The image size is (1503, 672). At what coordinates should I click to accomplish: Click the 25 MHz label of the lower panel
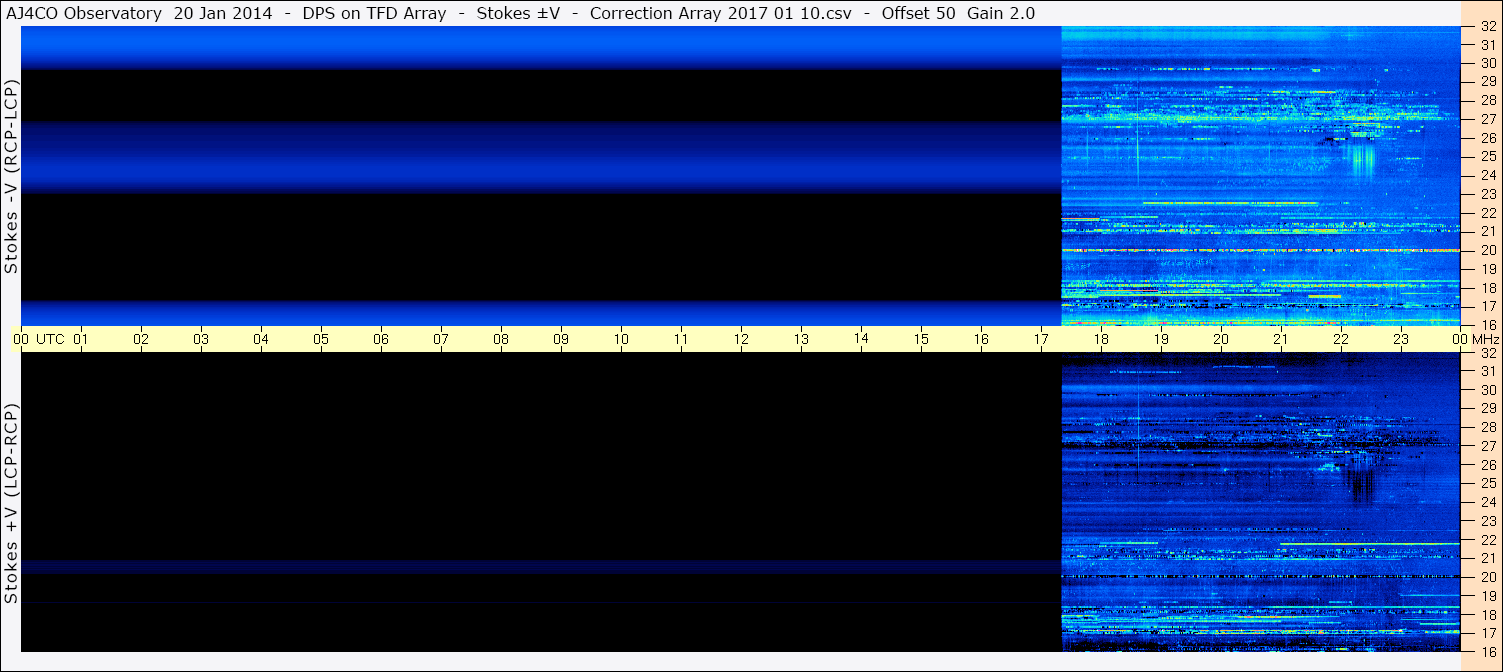1487,483
